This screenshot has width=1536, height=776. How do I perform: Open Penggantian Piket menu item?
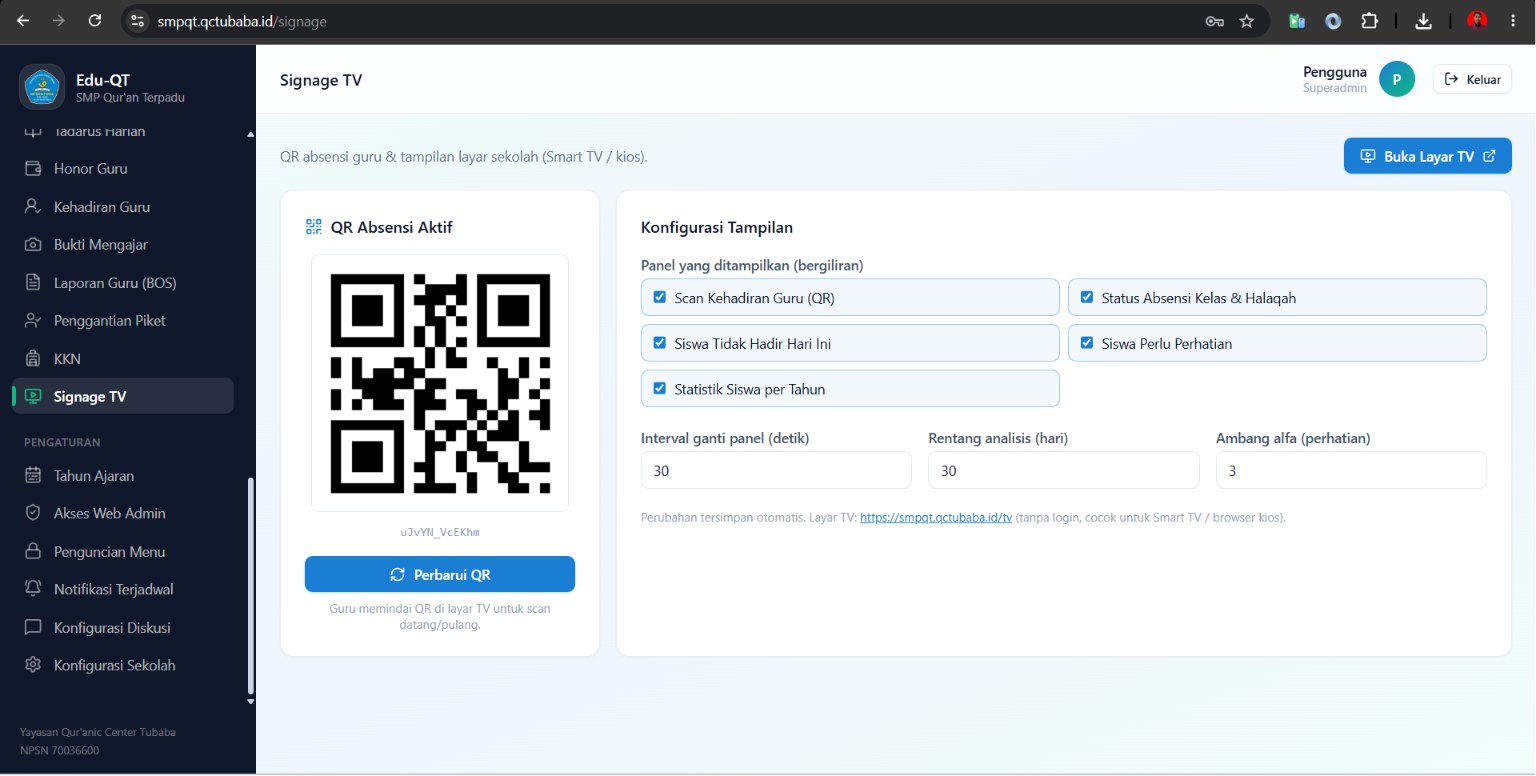point(122,321)
